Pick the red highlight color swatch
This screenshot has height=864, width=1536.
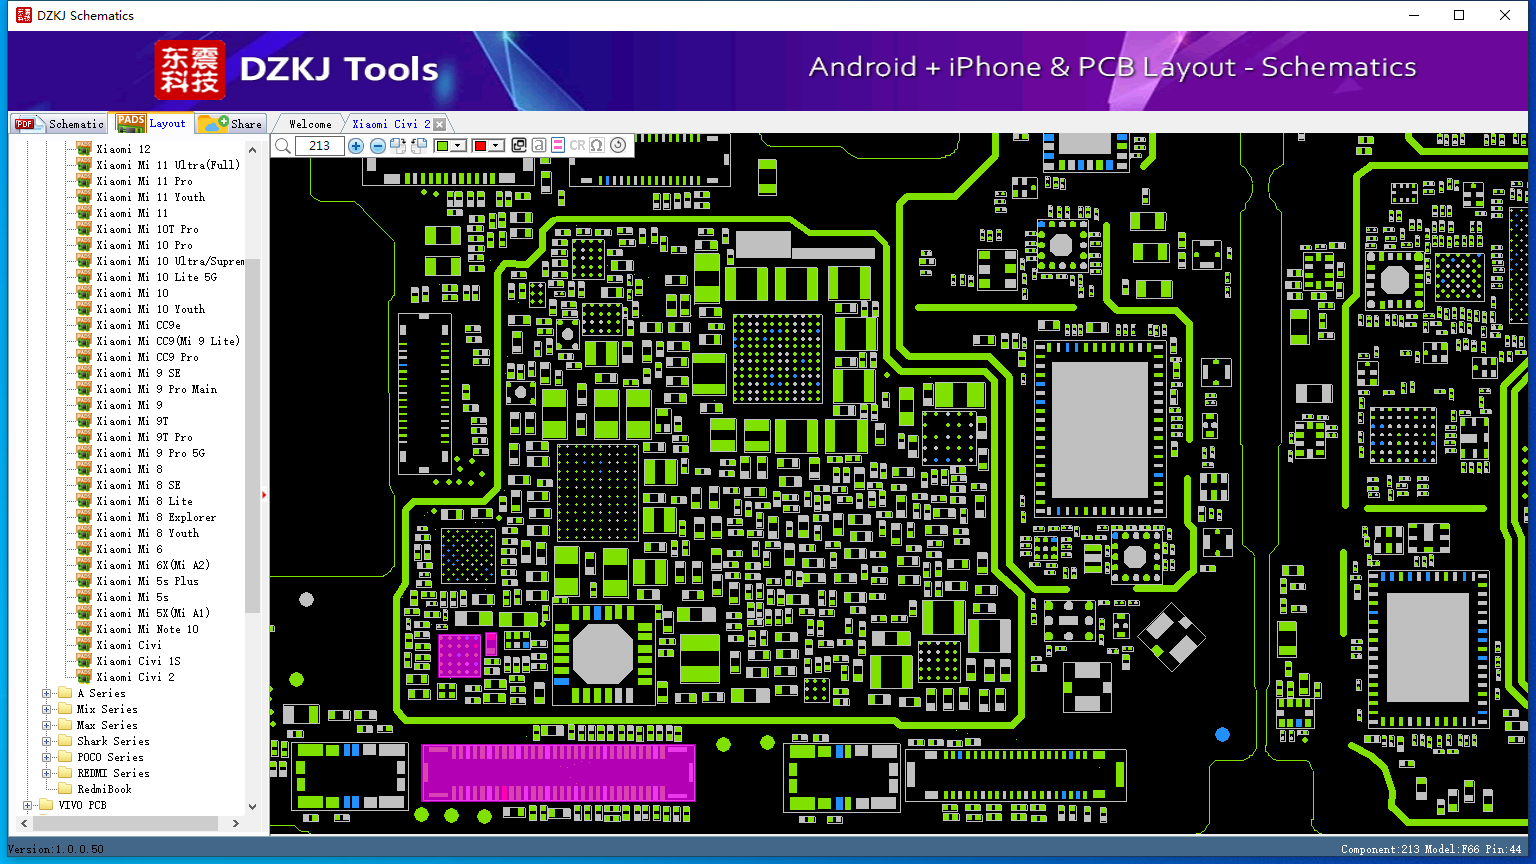pyautogui.click(x=481, y=146)
